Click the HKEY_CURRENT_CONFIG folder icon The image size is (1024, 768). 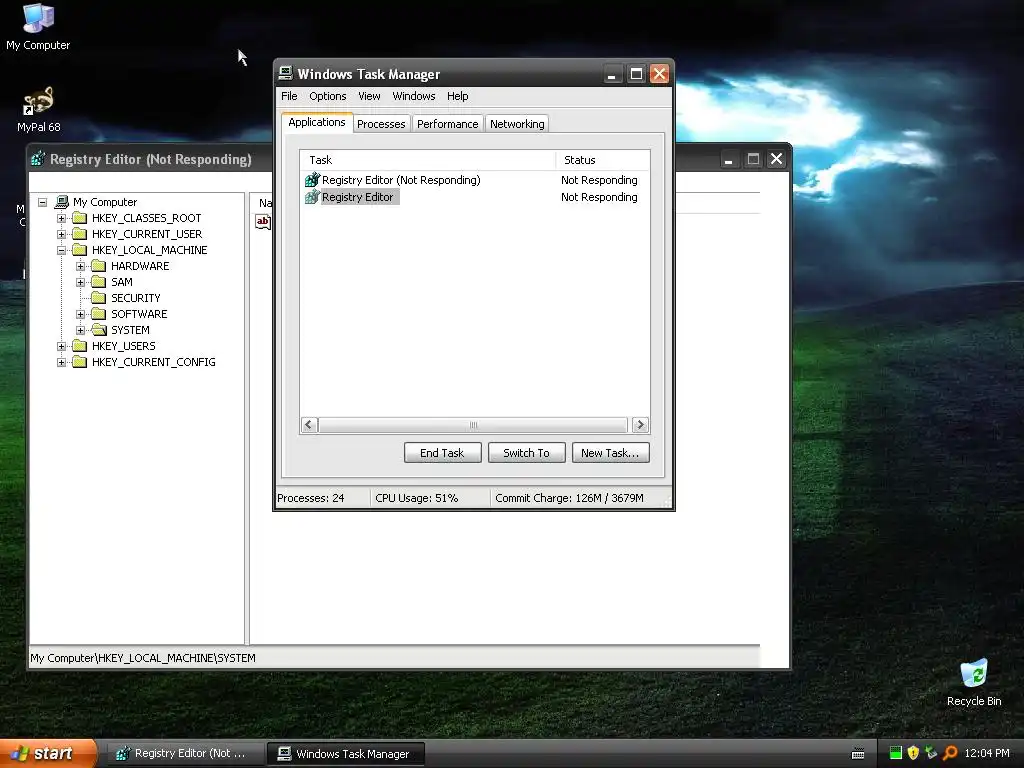80,362
